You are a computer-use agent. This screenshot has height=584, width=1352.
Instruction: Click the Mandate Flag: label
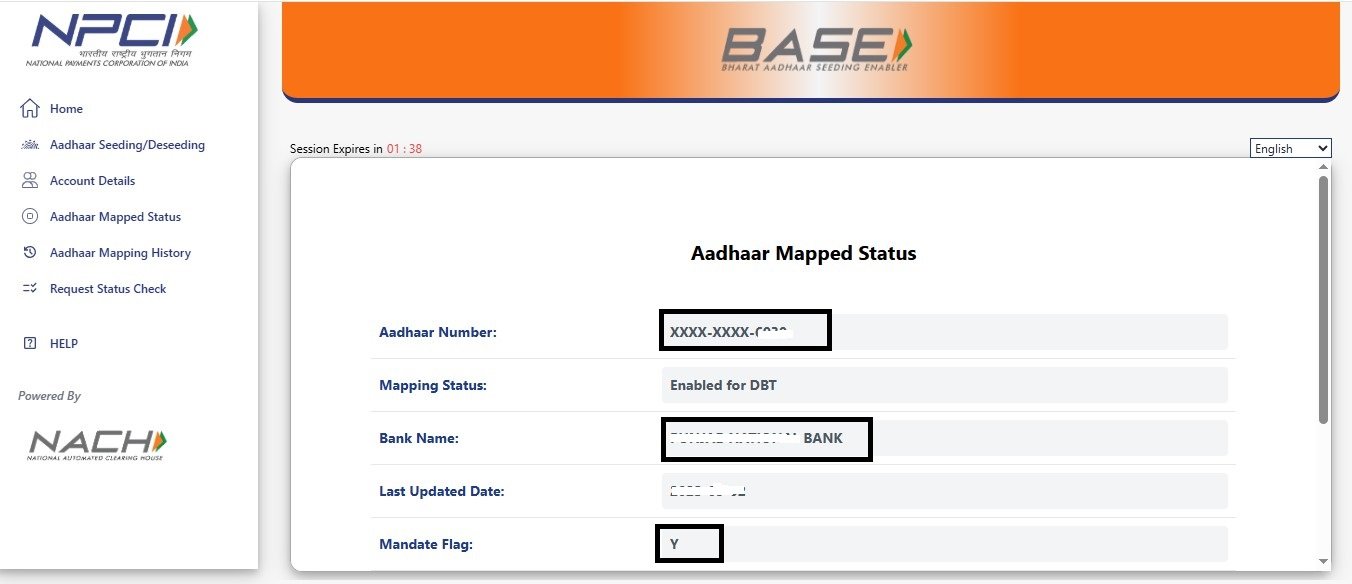coord(426,544)
